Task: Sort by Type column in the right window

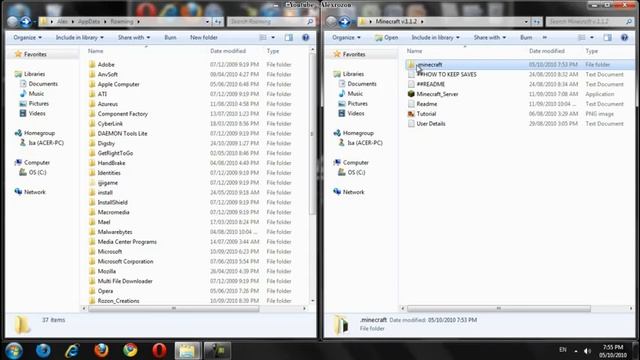Action: (x=591, y=51)
